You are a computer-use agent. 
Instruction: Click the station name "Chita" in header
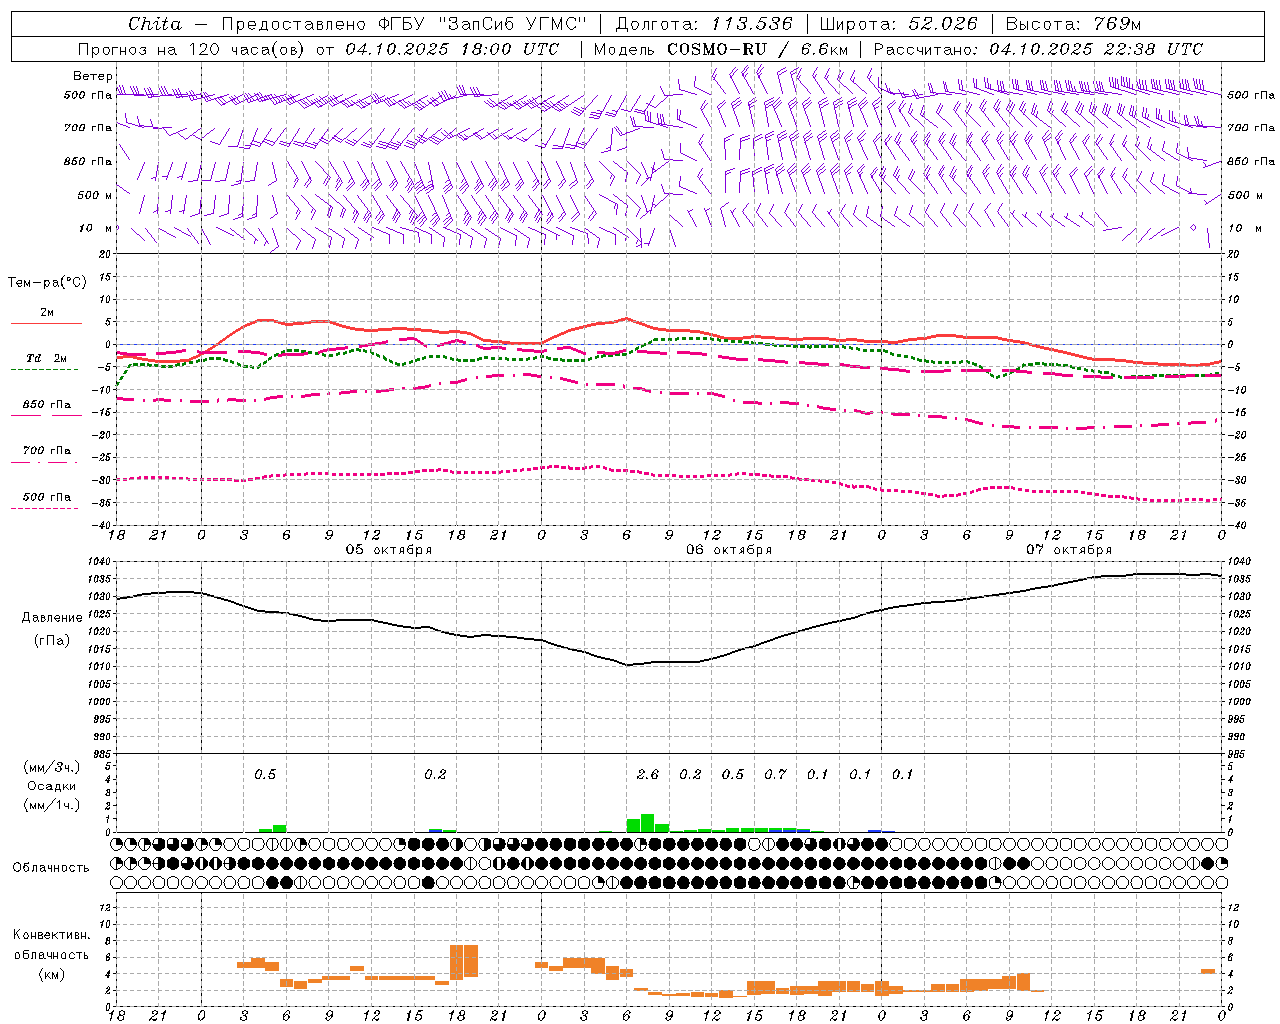pyautogui.click(x=155, y=24)
